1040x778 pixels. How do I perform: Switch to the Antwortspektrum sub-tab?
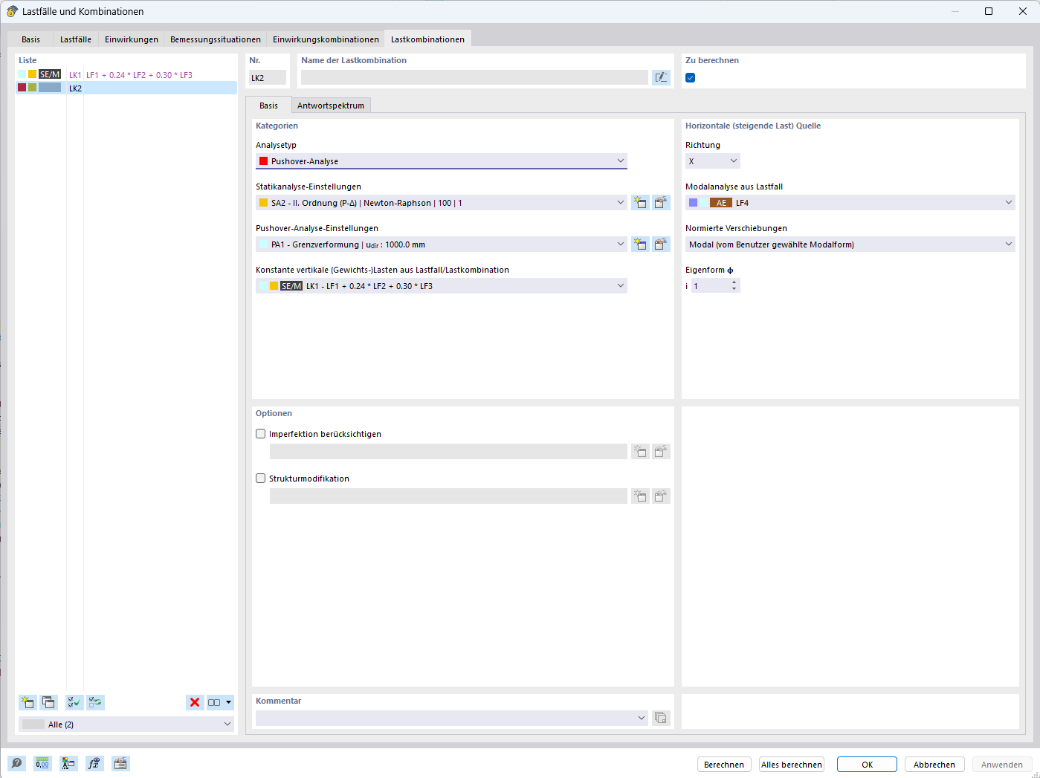(330, 105)
